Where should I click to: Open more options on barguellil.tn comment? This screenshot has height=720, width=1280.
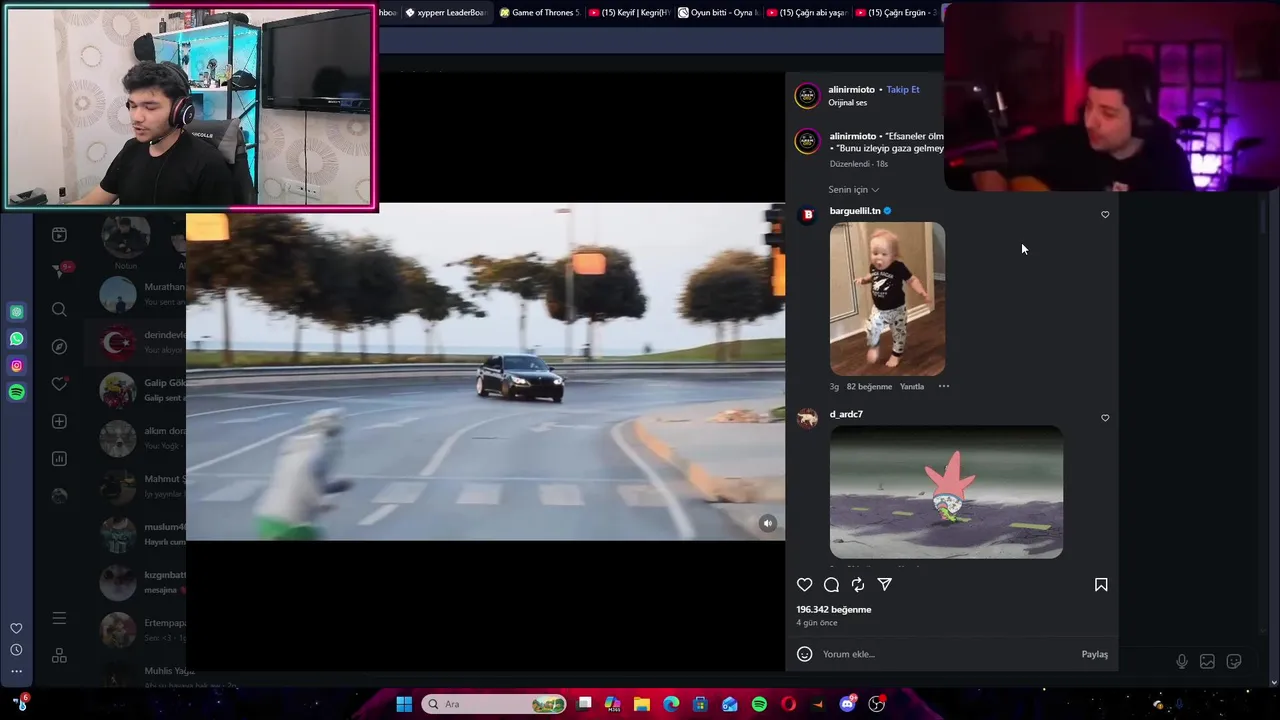coord(943,386)
